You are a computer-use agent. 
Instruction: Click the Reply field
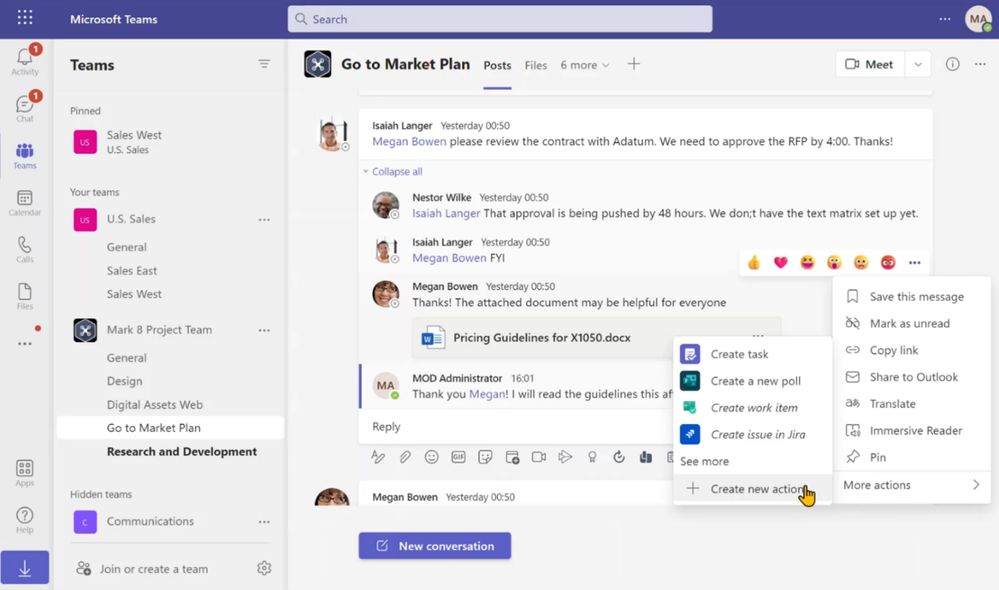[516, 426]
